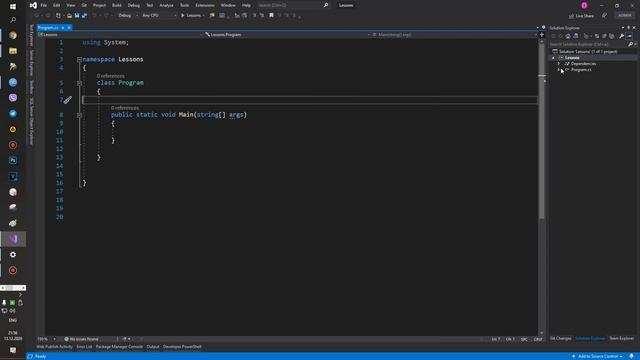Select Program.cs in Solution Explorer
The width and height of the screenshot is (640, 360).
click(x=581, y=70)
